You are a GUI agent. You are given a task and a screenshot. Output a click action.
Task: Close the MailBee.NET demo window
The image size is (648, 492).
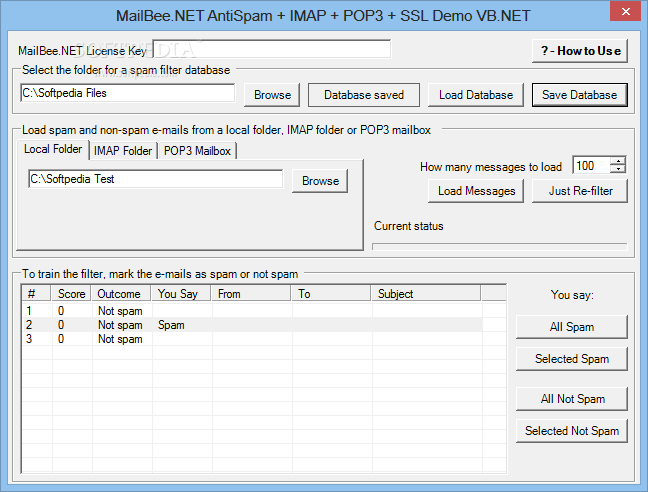click(625, 11)
